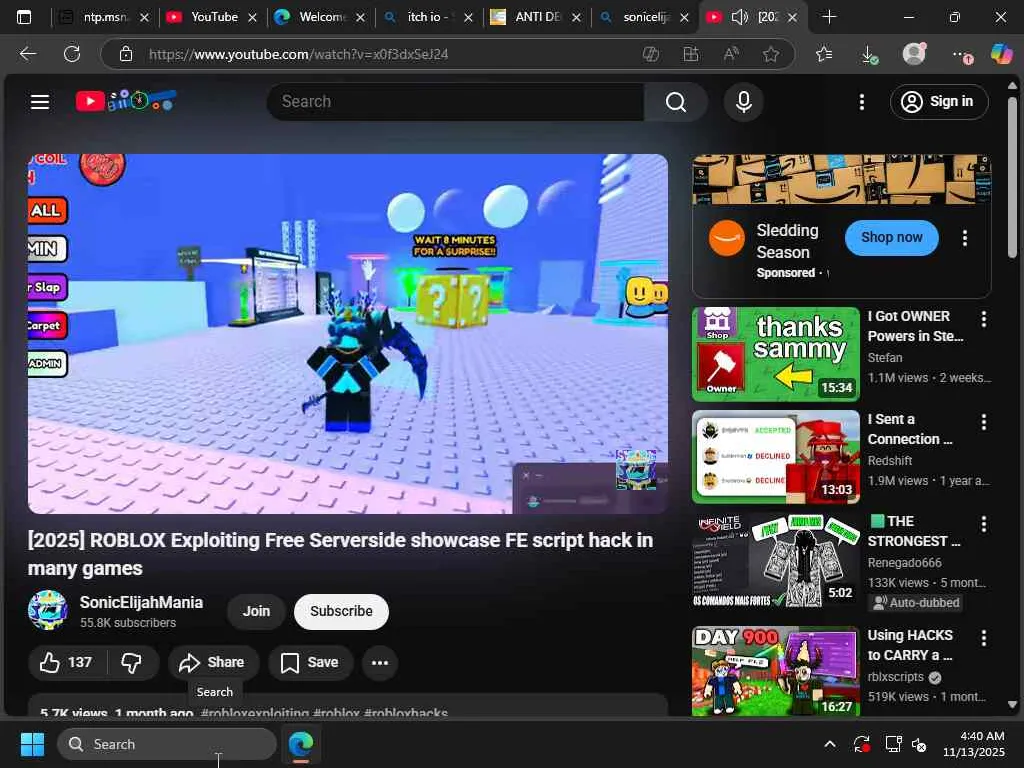Screen dimensions: 1024x768
Task: Open the SonicElijahMania channel name link
Action: 141,602
